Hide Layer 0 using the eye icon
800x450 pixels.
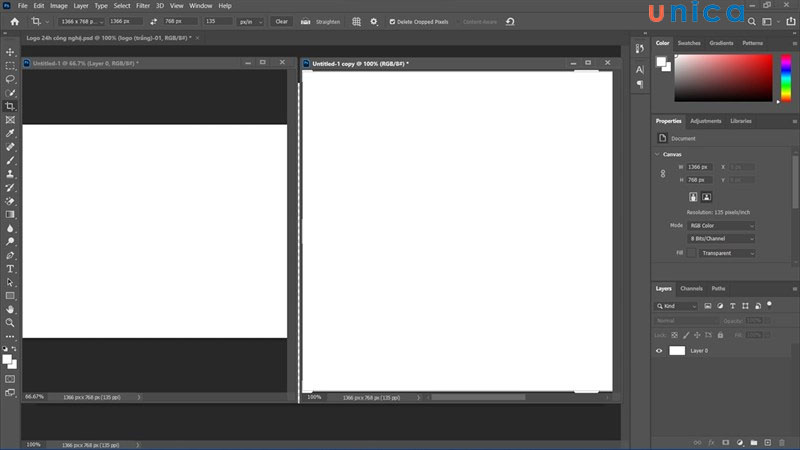coord(659,351)
